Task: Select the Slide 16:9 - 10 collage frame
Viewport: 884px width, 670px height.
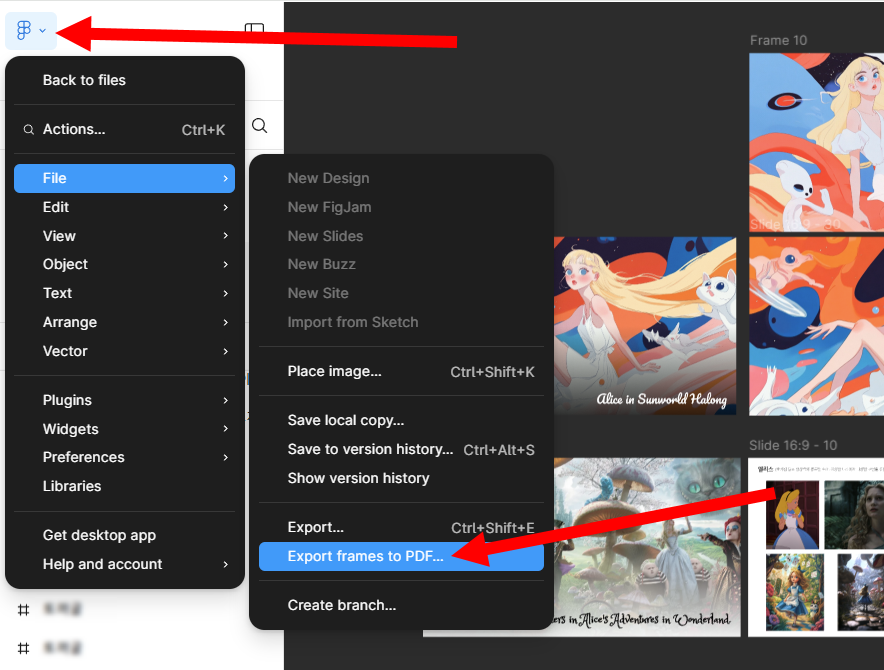Action: (816, 547)
